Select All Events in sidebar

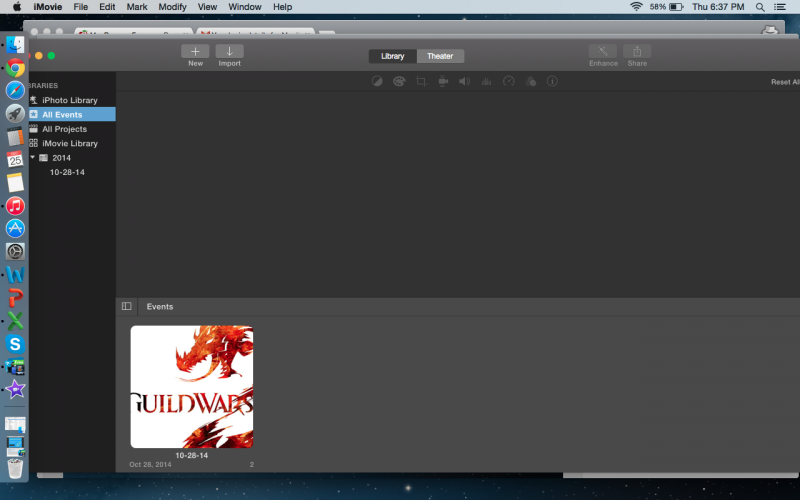pos(72,114)
